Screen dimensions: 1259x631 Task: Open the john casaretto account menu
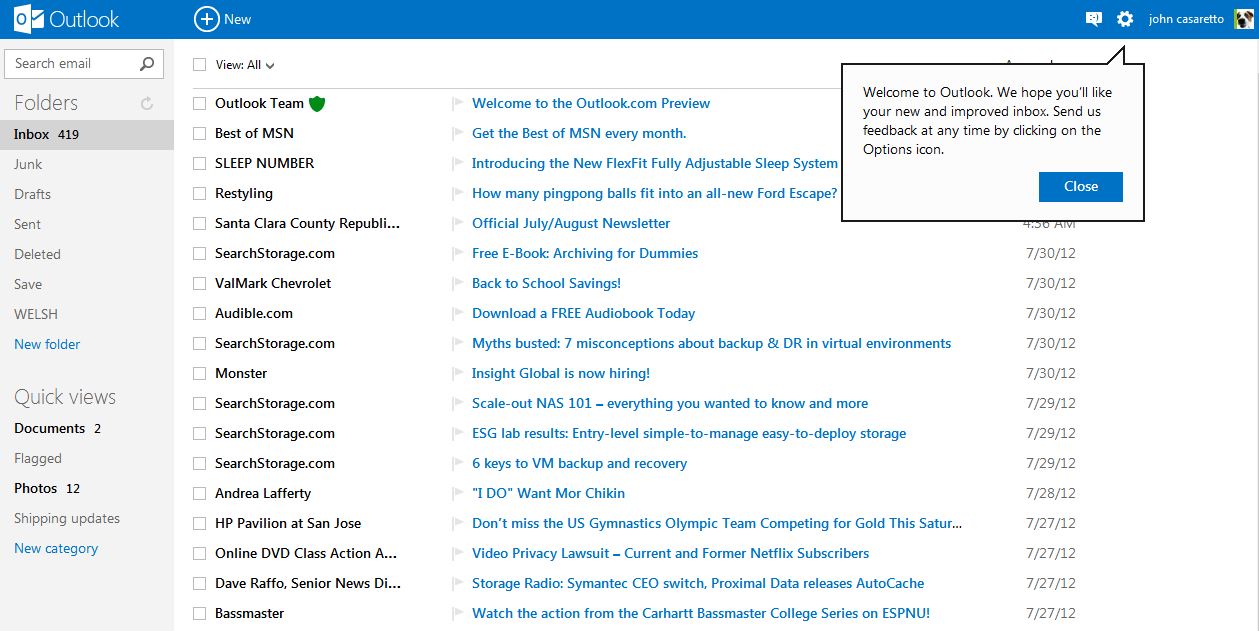click(x=1186, y=19)
